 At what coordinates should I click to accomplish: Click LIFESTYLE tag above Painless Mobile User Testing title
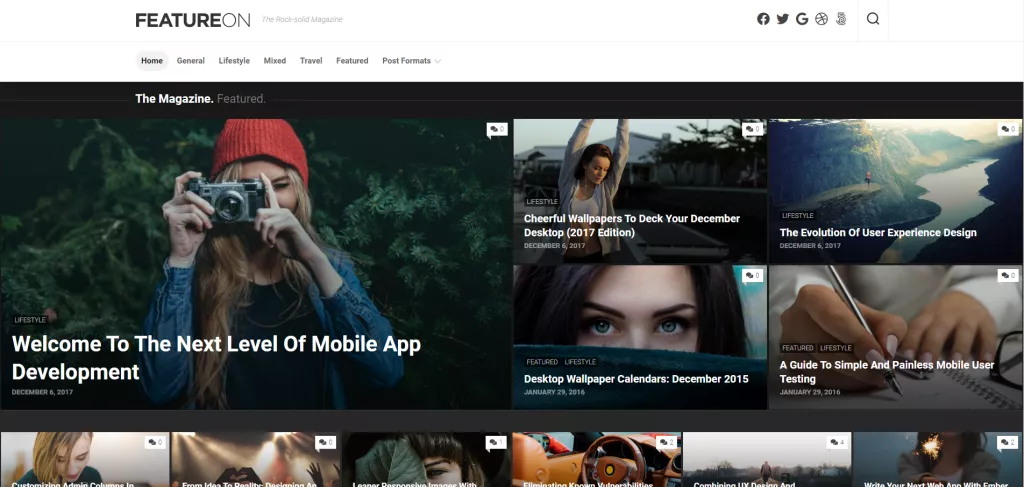coord(835,348)
